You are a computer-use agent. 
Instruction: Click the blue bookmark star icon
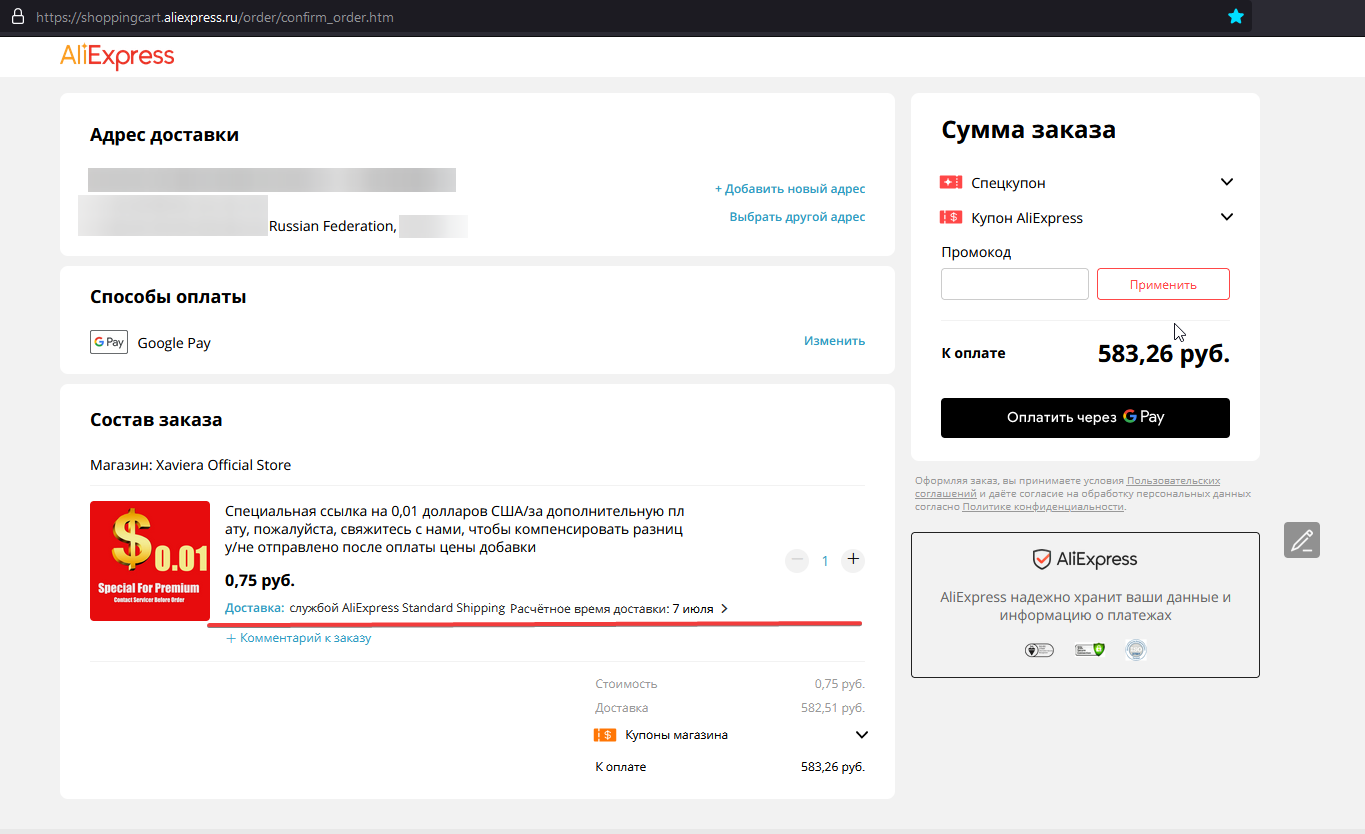1236,16
